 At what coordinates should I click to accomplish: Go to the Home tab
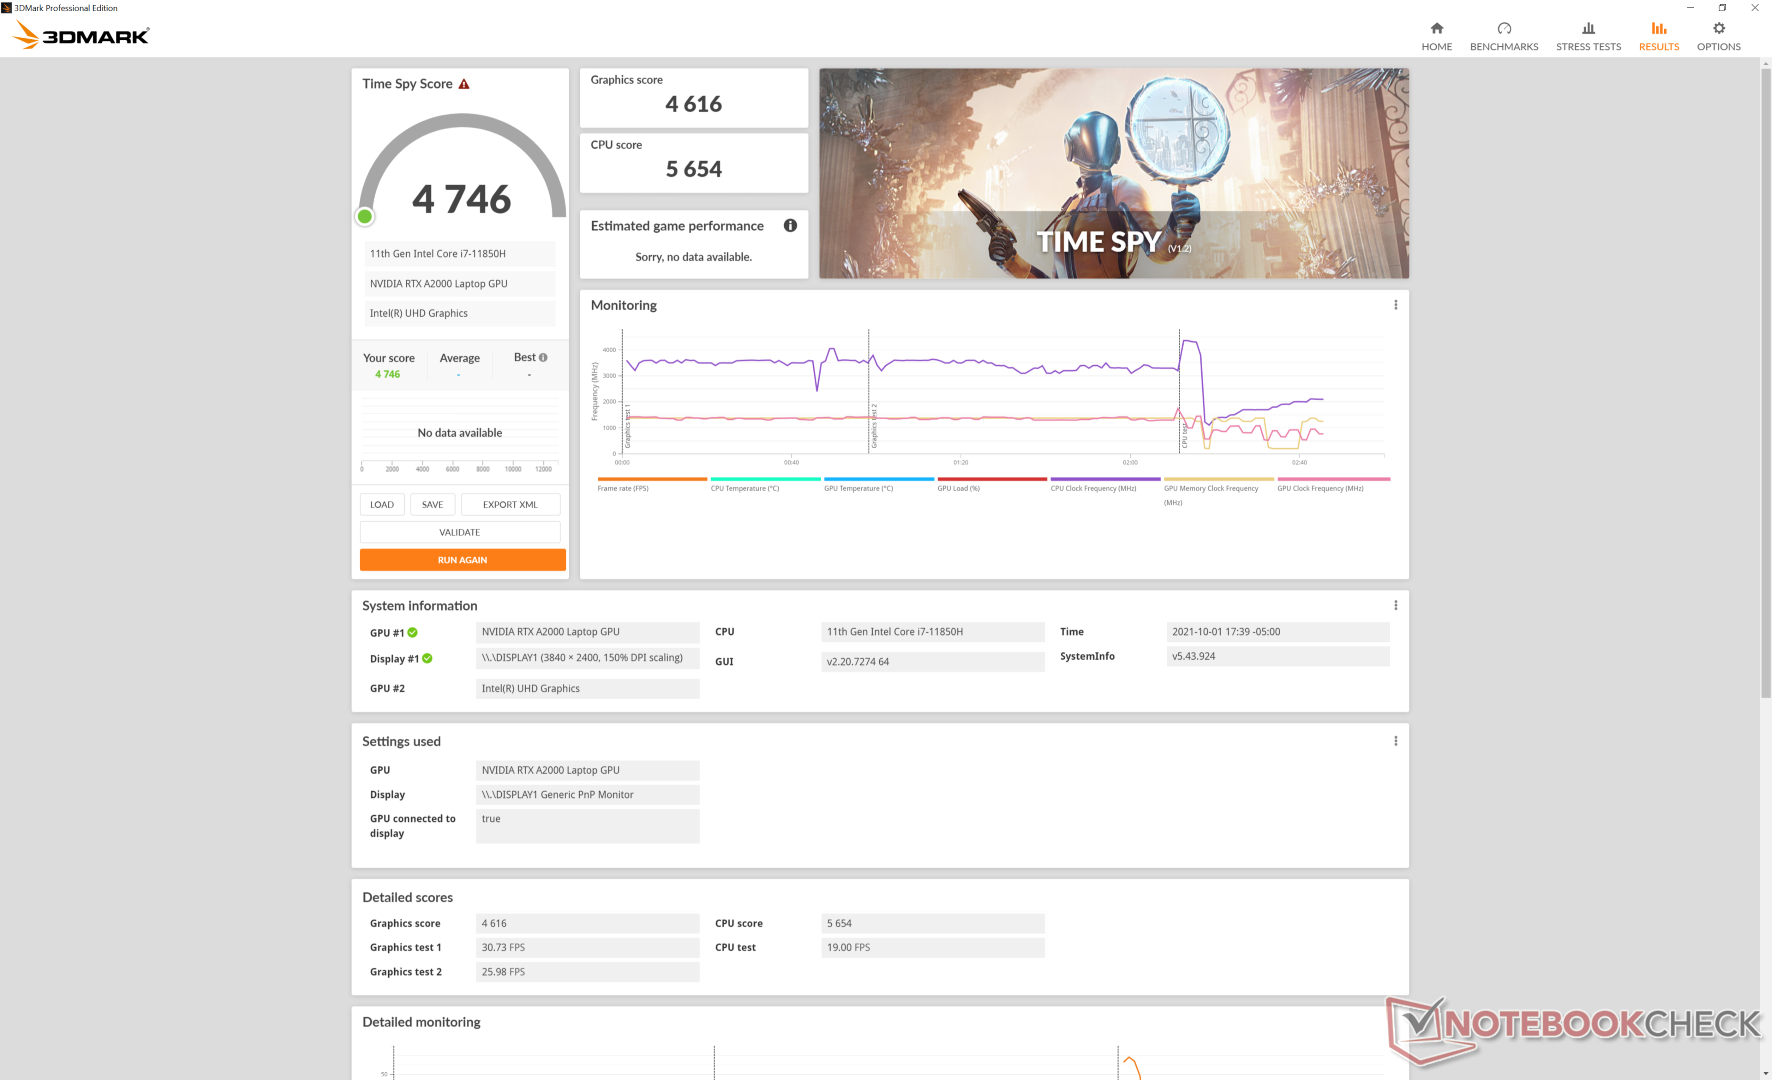(1437, 36)
